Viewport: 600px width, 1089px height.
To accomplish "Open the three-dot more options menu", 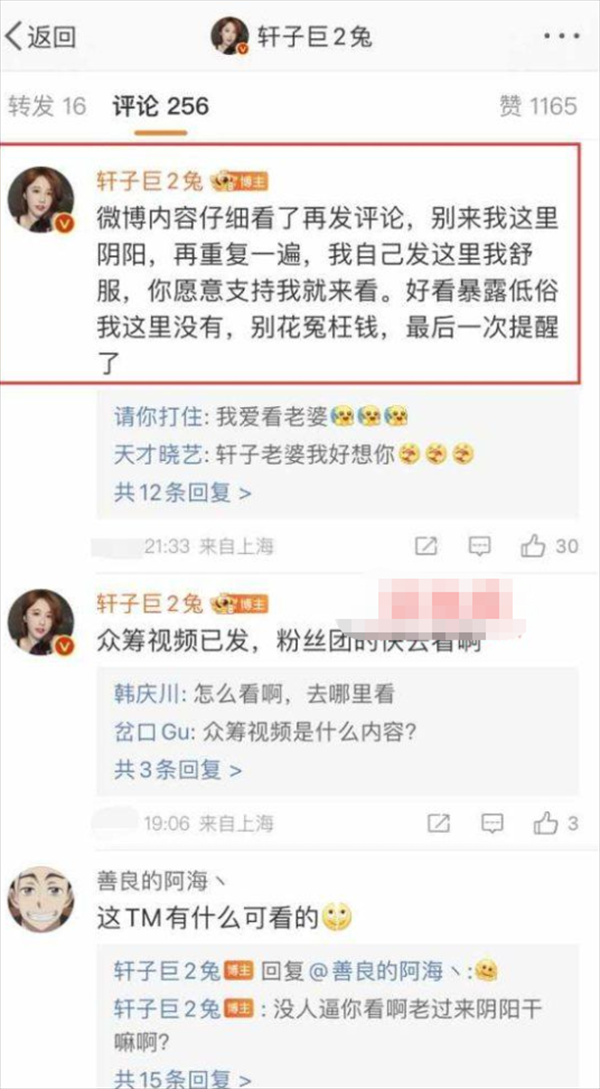I will [560, 37].
